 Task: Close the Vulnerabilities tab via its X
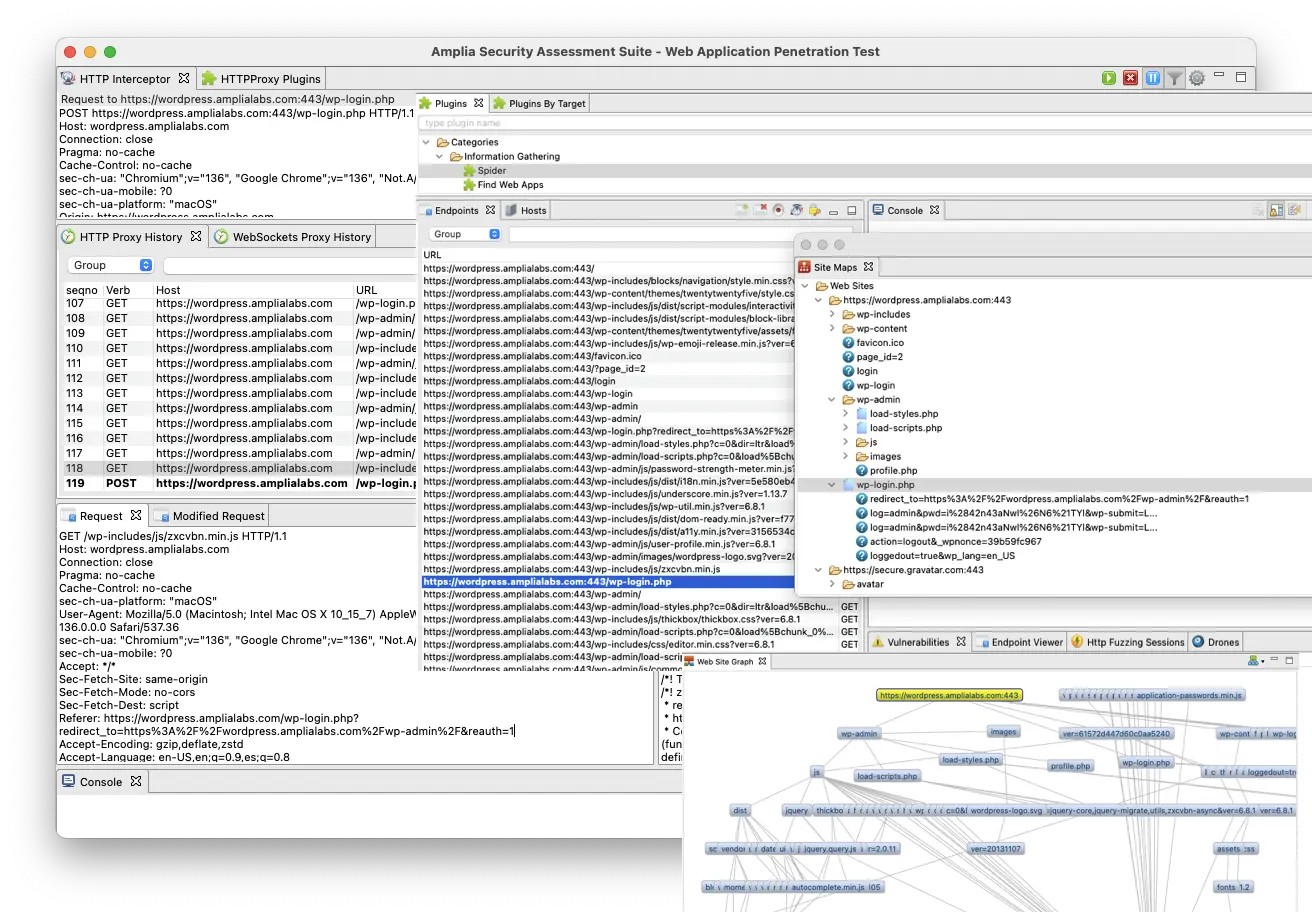pos(961,642)
